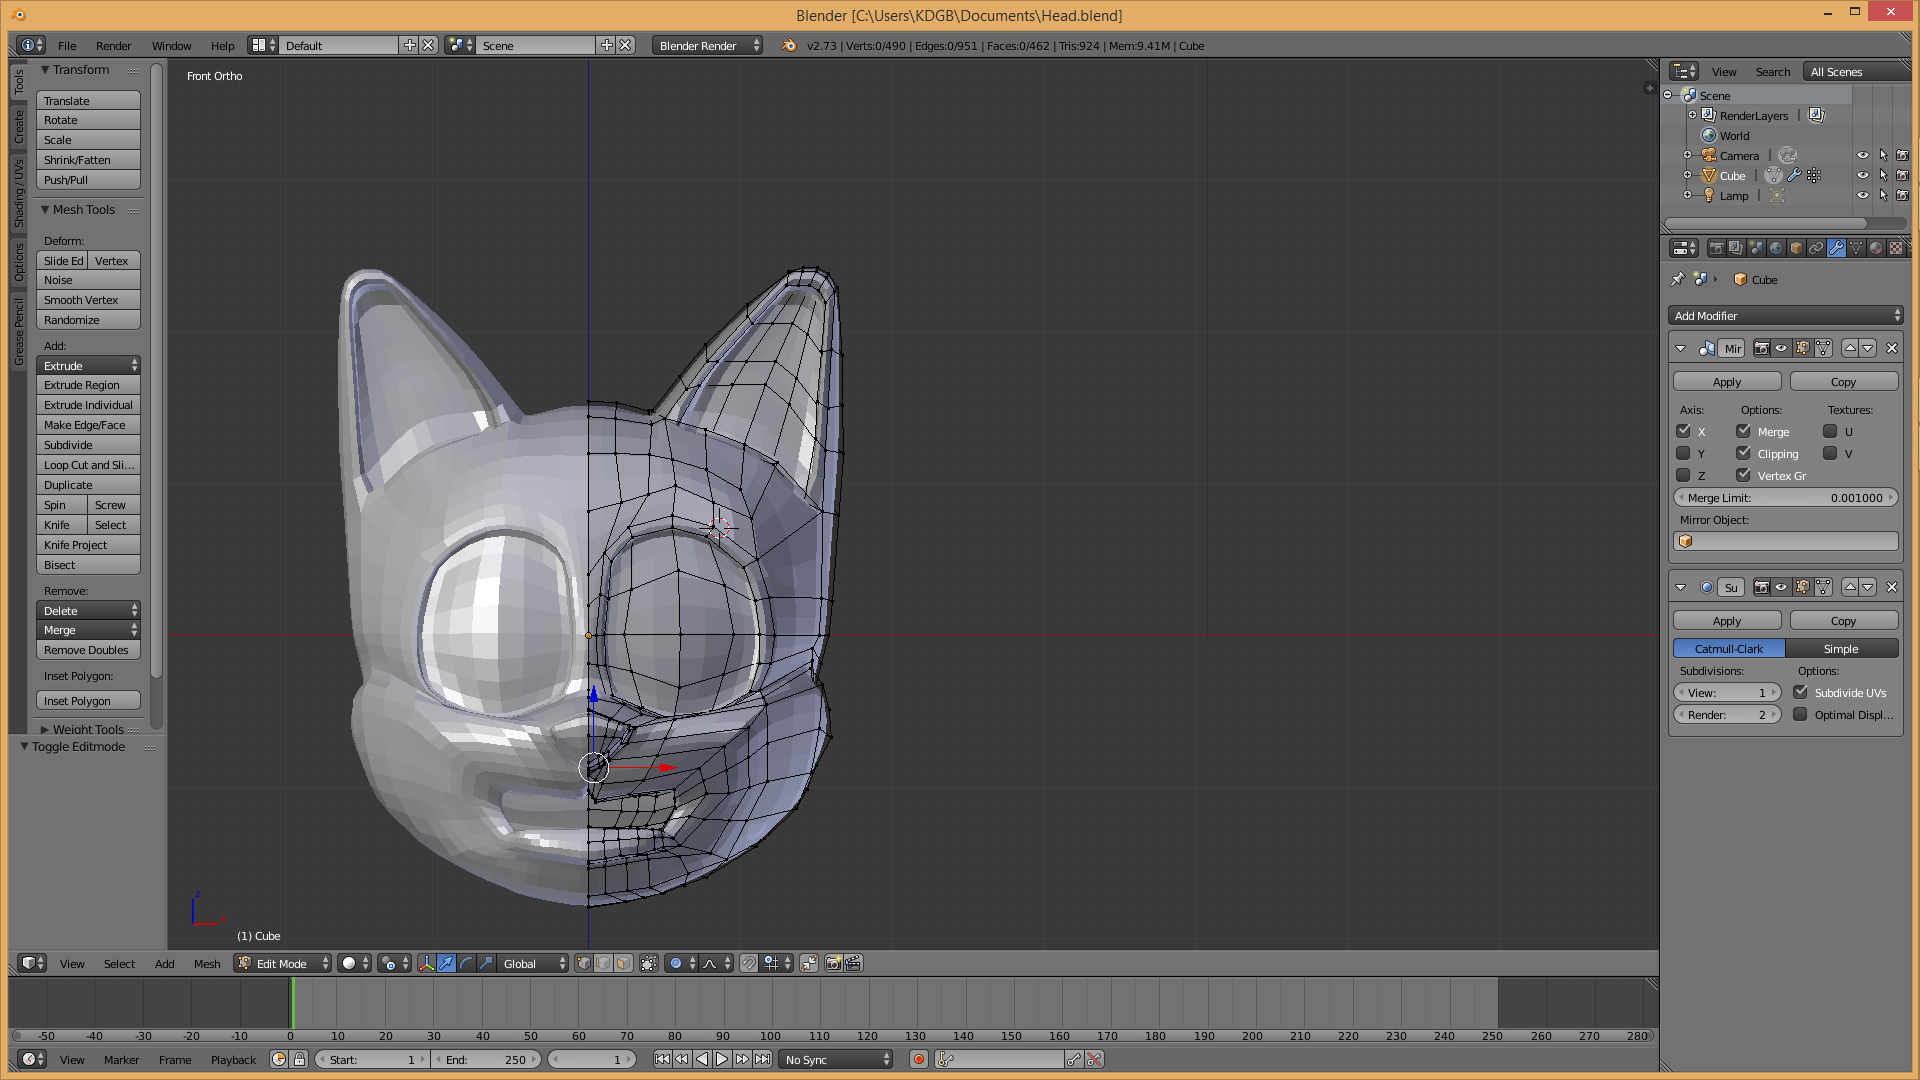Click the Subdivide tool button
Image resolution: width=1920 pixels, height=1080 pixels.
point(88,445)
